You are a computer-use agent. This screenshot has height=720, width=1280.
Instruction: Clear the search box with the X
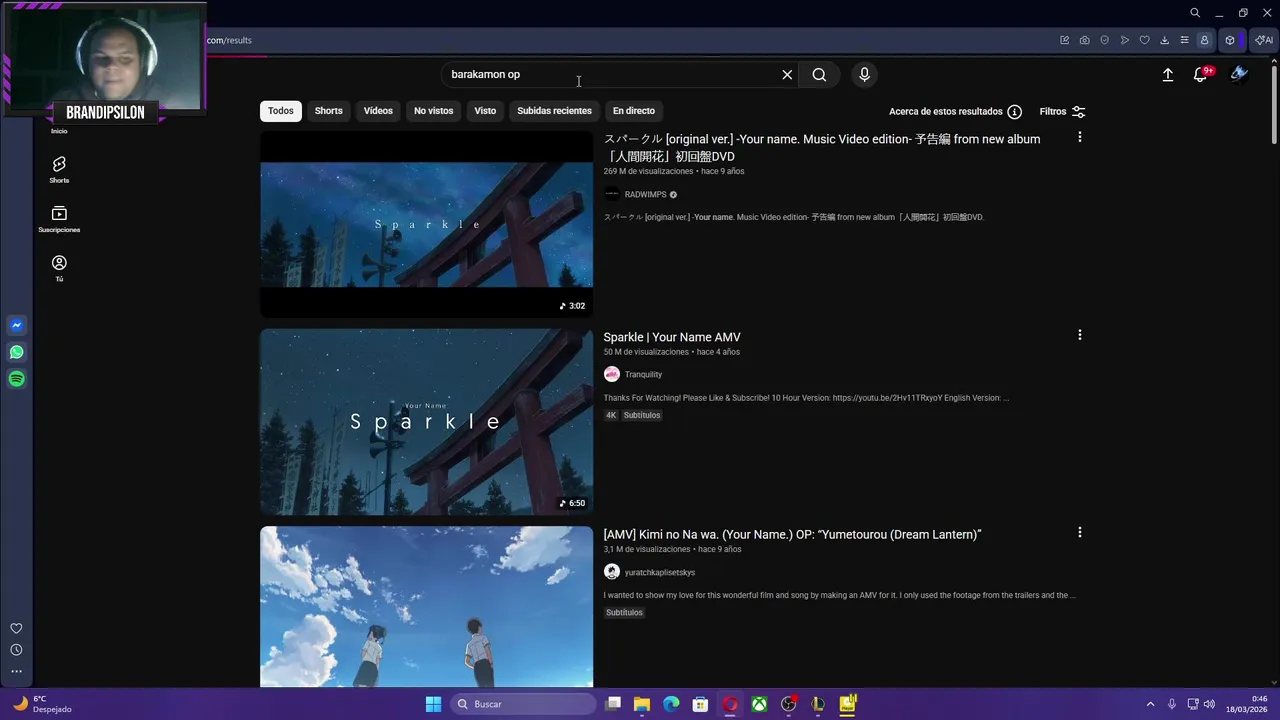click(x=787, y=75)
